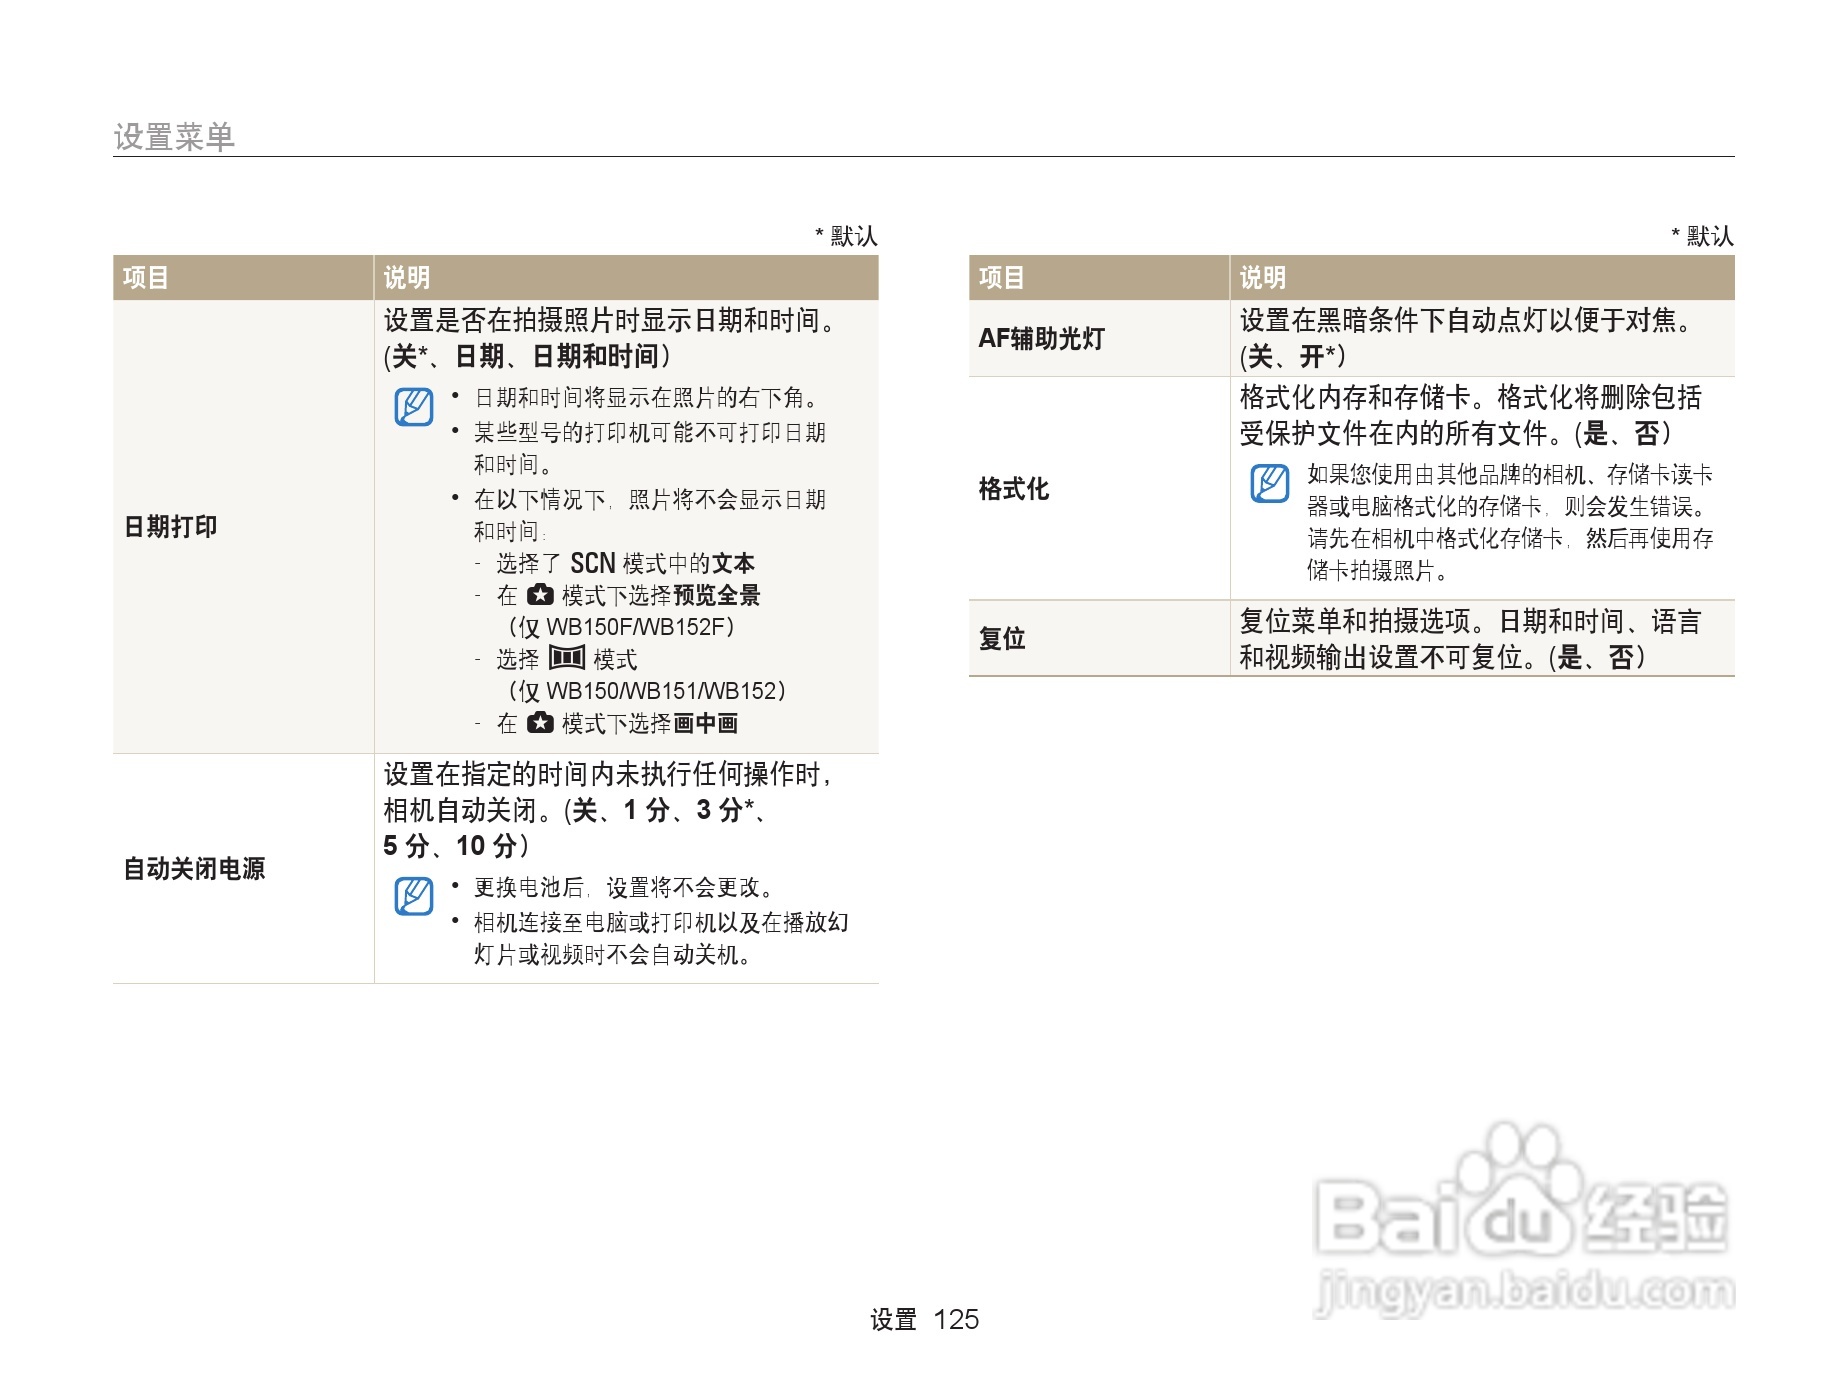Image resolution: width=1848 pixels, height=1395 pixels.
Task: Click the text (仅 WB150F/WB152F)
Action: click(x=622, y=626)
